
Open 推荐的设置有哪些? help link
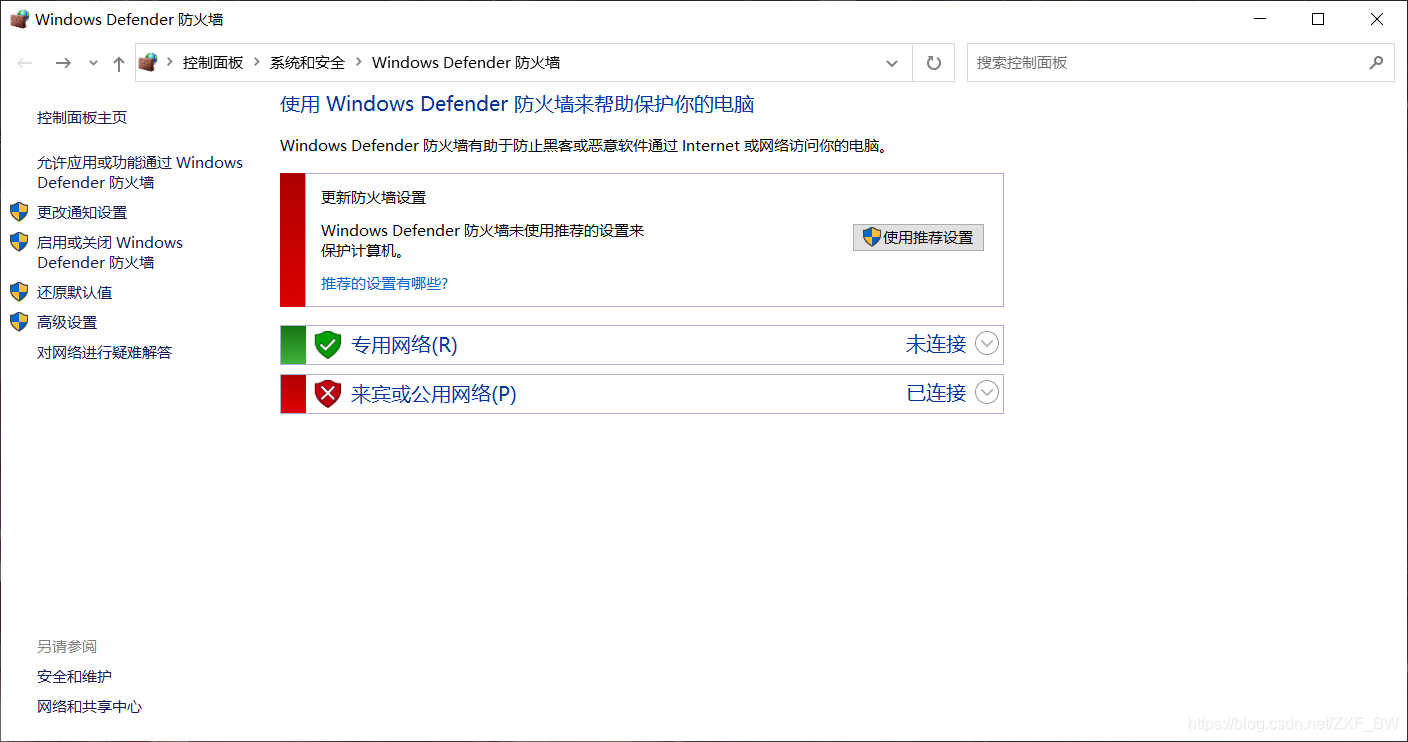tap(384, 284)
